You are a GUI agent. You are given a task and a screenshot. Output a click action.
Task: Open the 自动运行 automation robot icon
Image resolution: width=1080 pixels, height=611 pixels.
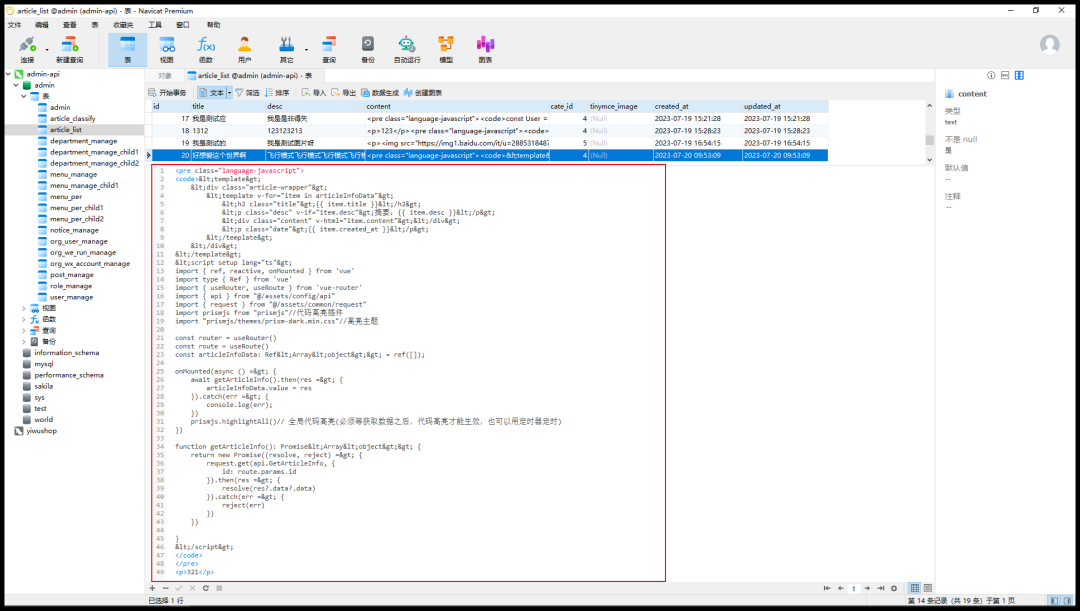click(406, 50)
